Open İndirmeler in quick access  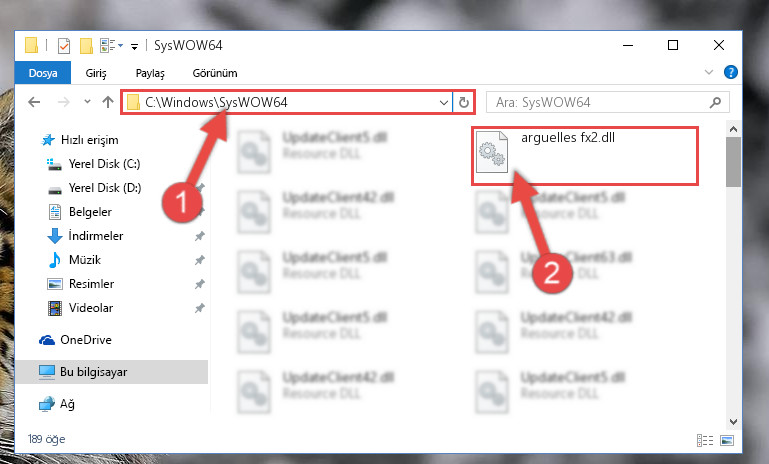pyautogui.click(x=96, y=236)
